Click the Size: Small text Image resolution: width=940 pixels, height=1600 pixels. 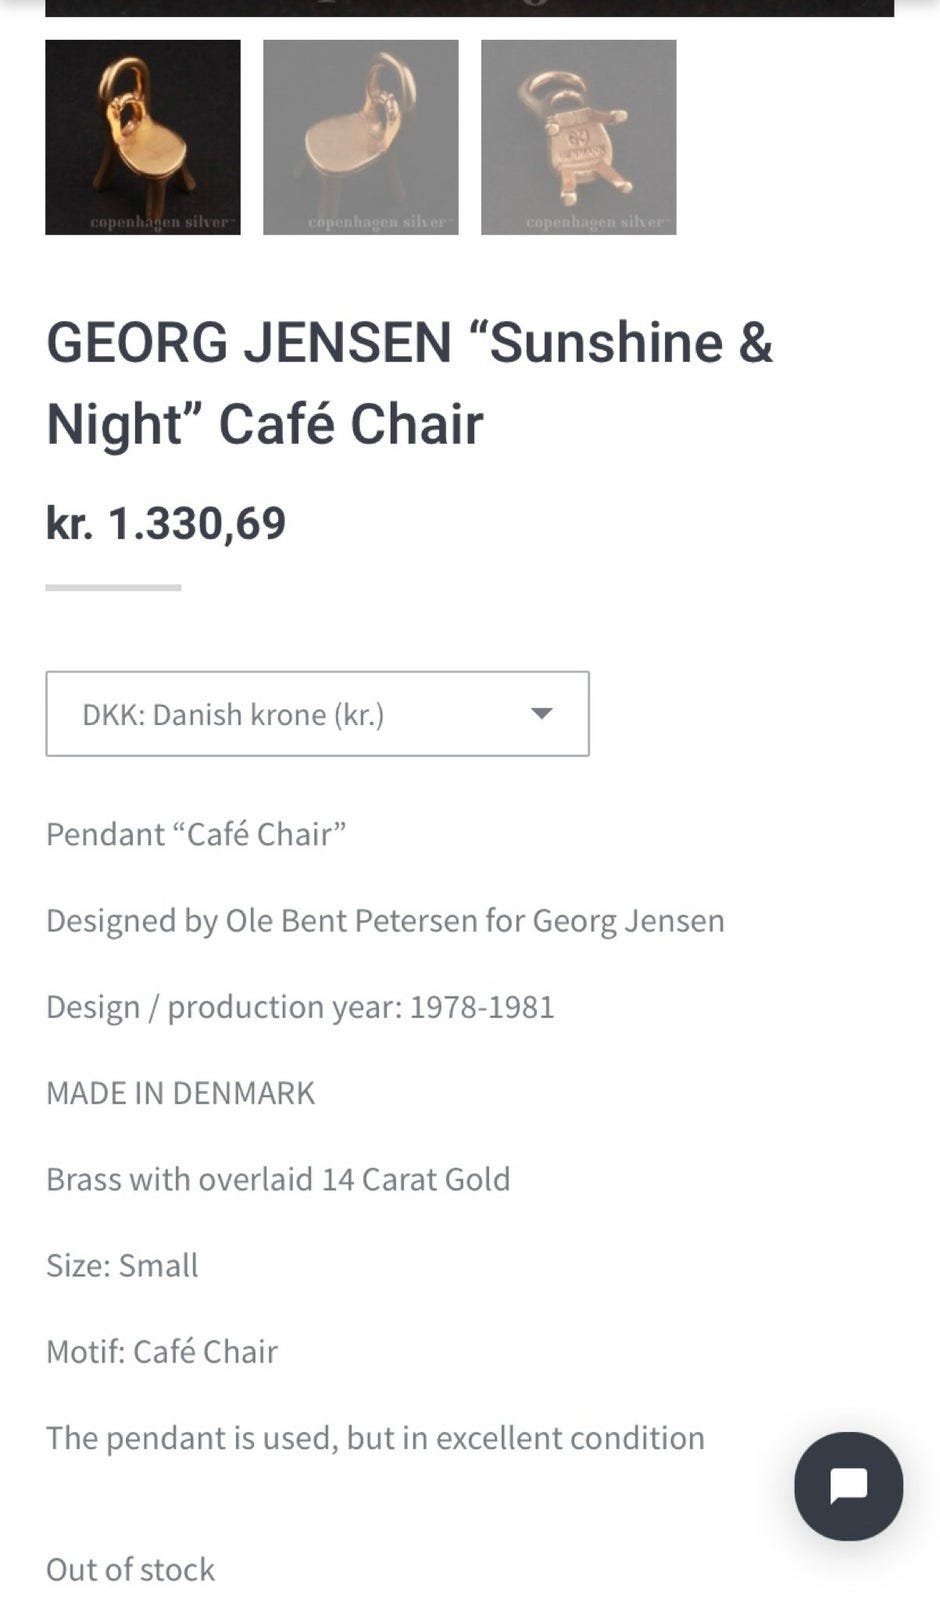click(122, 1265)
